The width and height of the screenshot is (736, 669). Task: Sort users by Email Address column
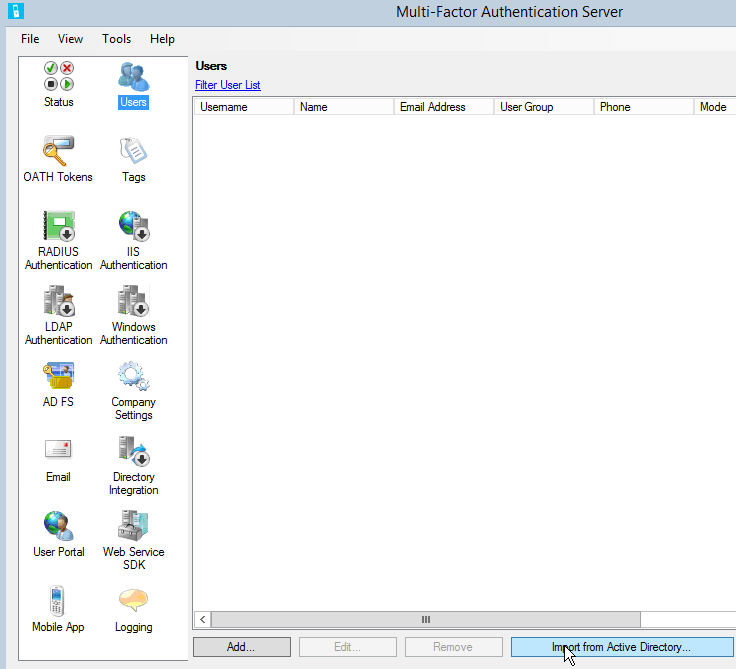pyautogui.click(x=443, y=107)
